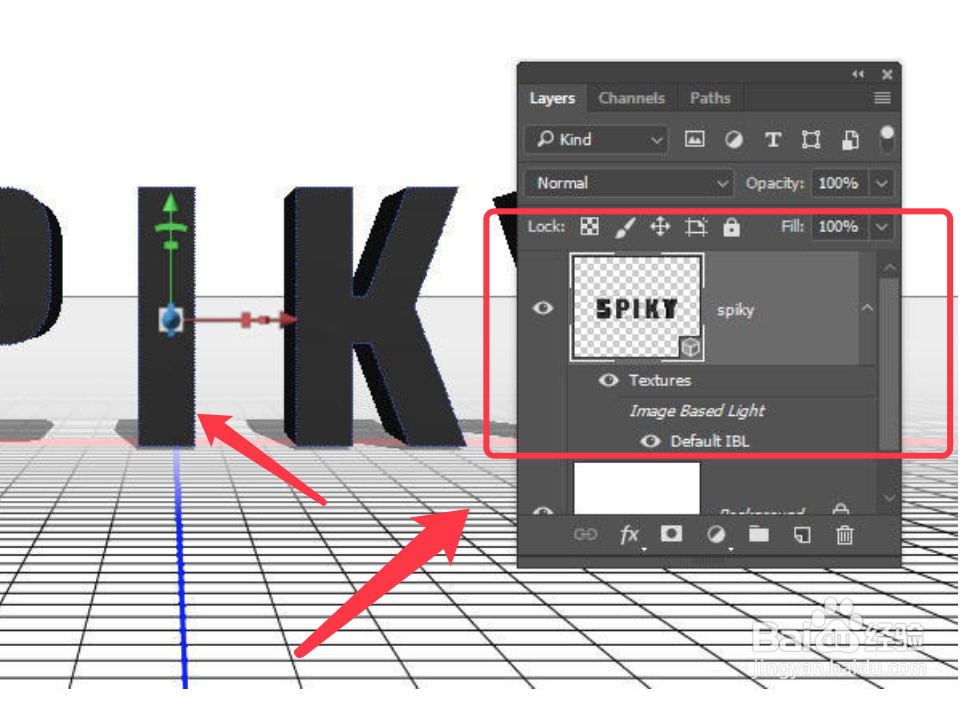This screenshot has height=702, width=980.
Task: Open the Add layer style fx menu
Action: (630, 535)
